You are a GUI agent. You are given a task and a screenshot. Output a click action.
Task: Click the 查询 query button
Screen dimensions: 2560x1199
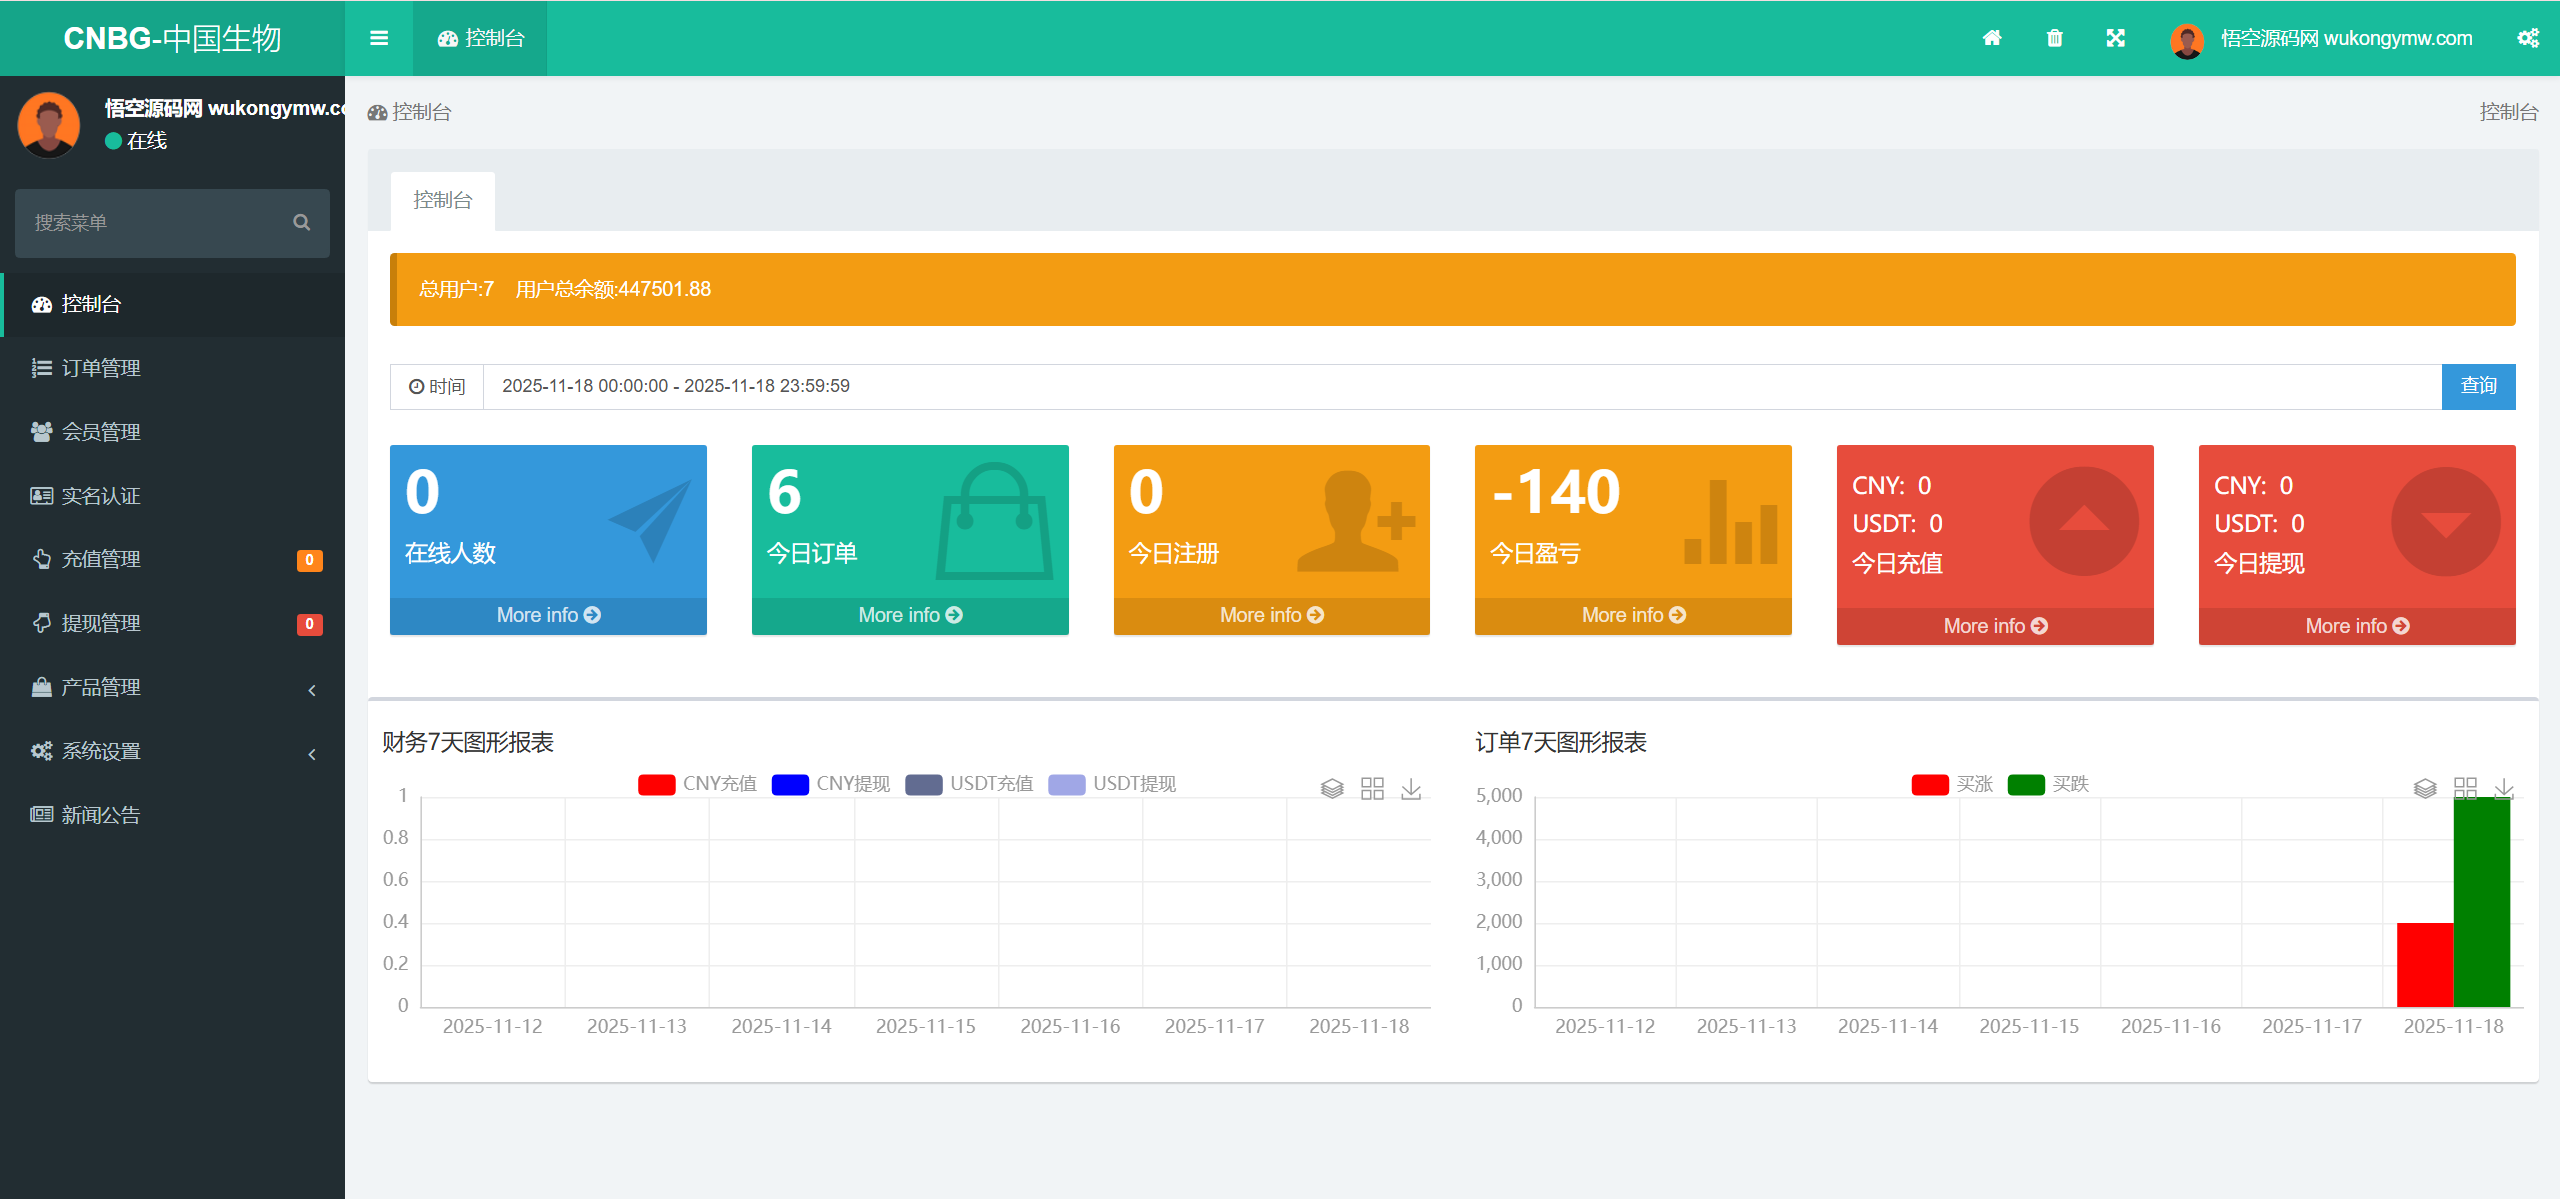click(x=2478, y=386)
